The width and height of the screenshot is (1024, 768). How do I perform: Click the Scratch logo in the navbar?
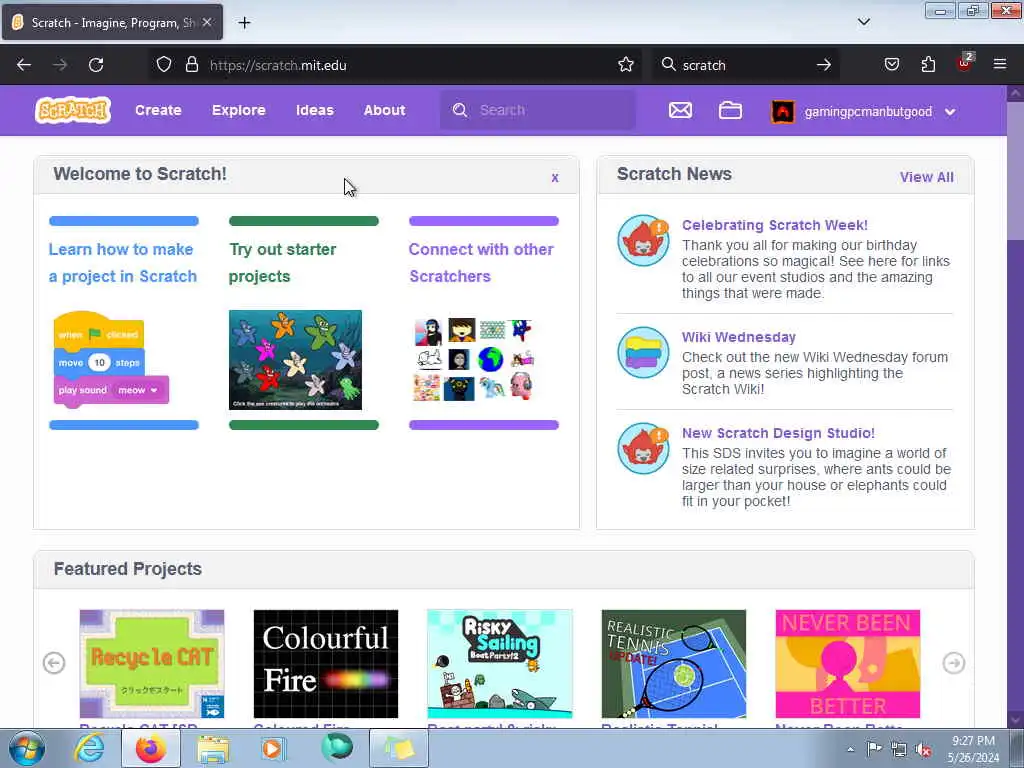pos(72,110)
